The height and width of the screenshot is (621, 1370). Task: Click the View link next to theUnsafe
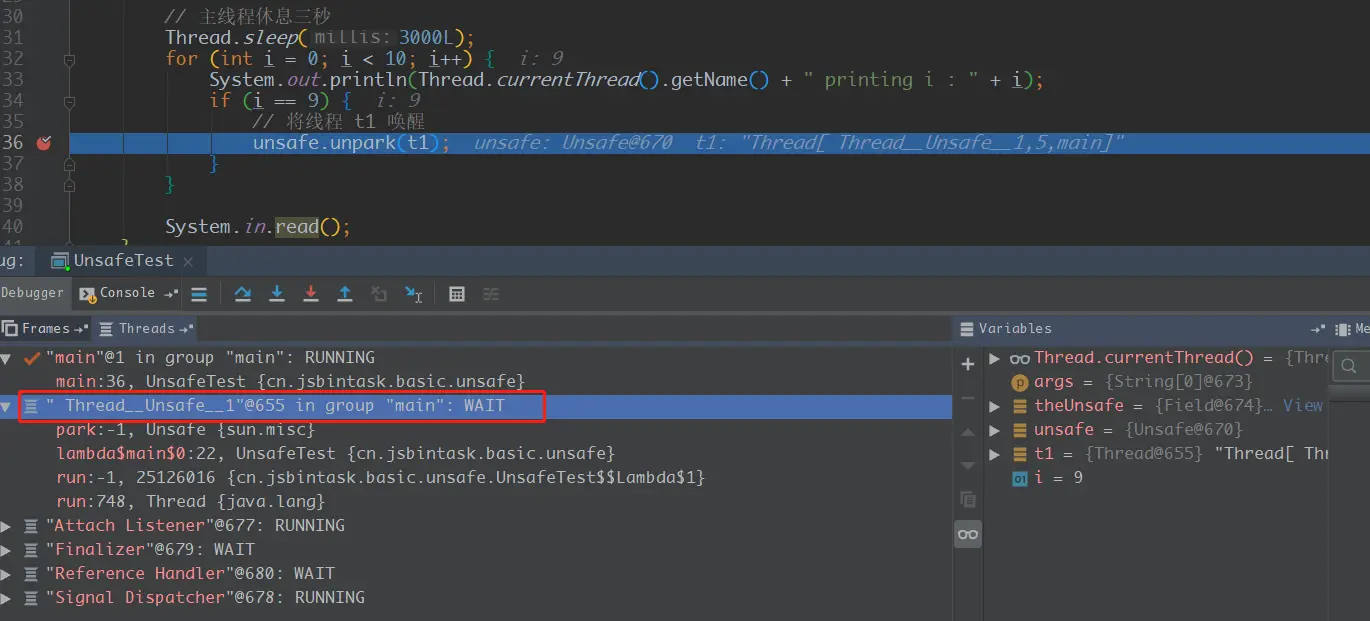[1303, 405]
